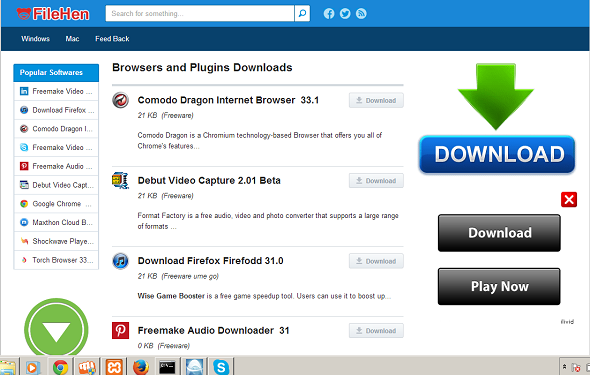Click Debut Video Capture sidebar icon

(x=24, y=185)
